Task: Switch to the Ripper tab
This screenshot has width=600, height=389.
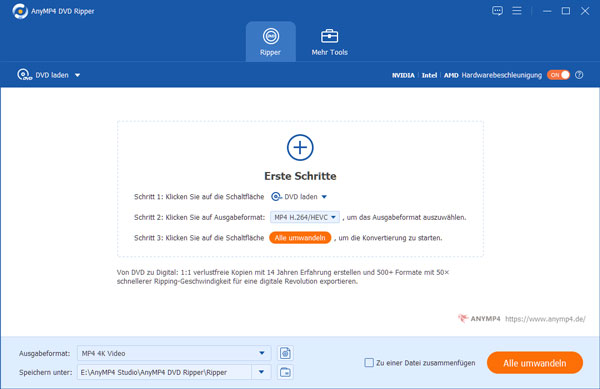Action: 271,41
